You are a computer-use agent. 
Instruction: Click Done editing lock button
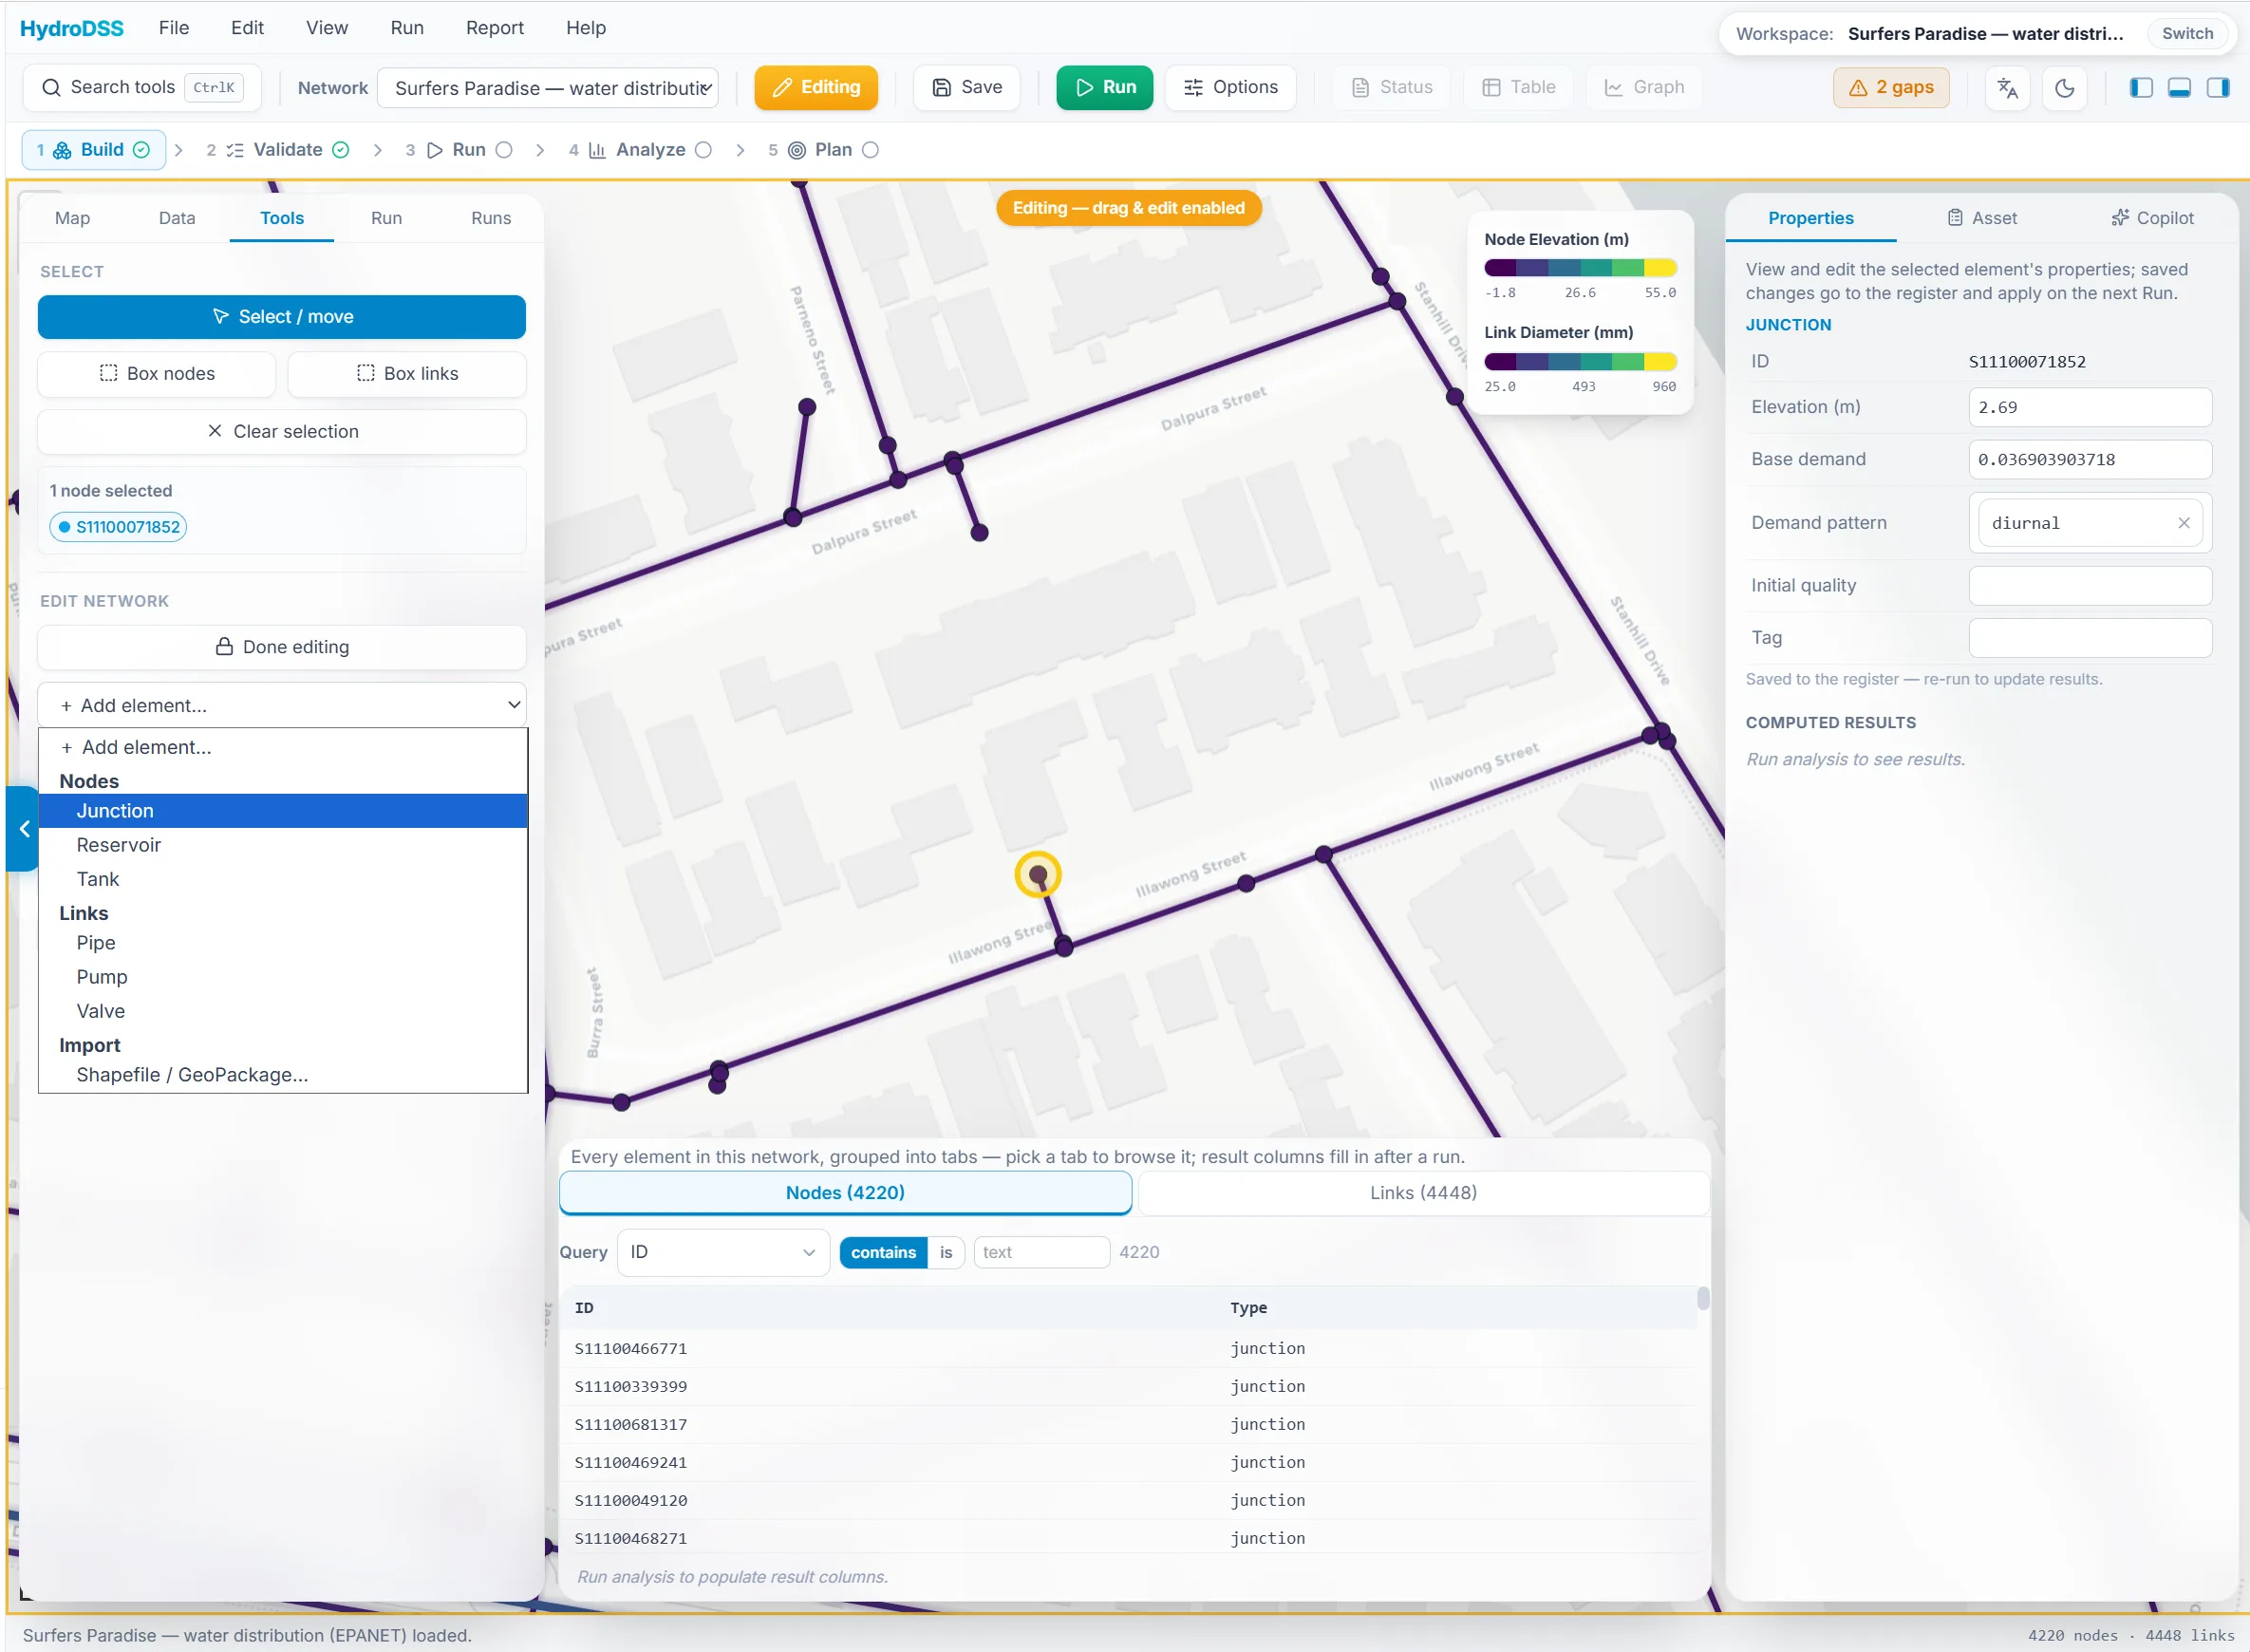[282, 647]
